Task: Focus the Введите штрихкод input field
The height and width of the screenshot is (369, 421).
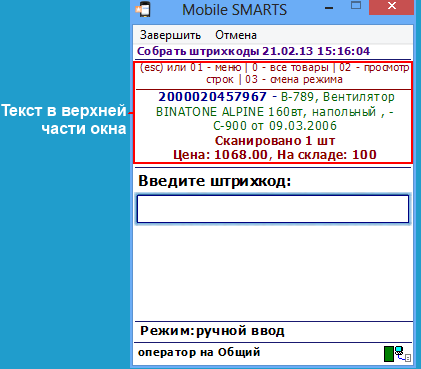Action: coord(273,209)
